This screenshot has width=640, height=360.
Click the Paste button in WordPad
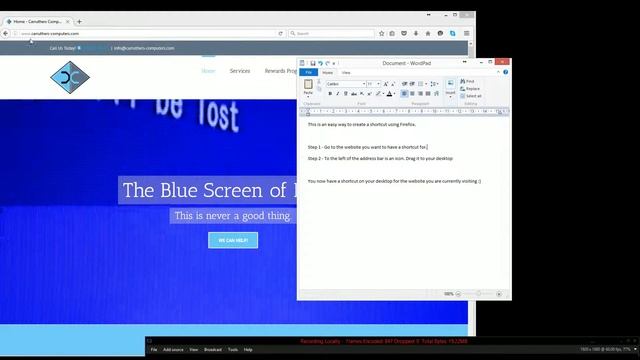point(308,87)
